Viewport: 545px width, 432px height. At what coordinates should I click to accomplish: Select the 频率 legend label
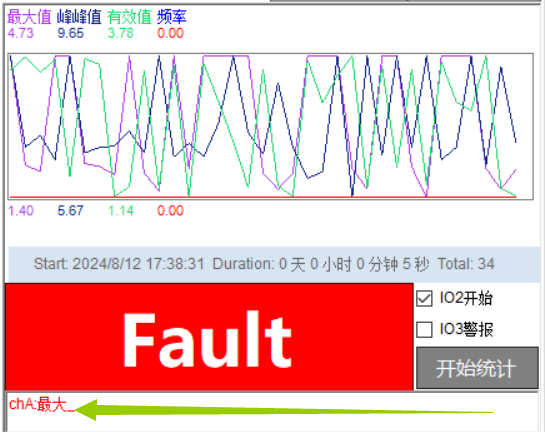(172, 17)
